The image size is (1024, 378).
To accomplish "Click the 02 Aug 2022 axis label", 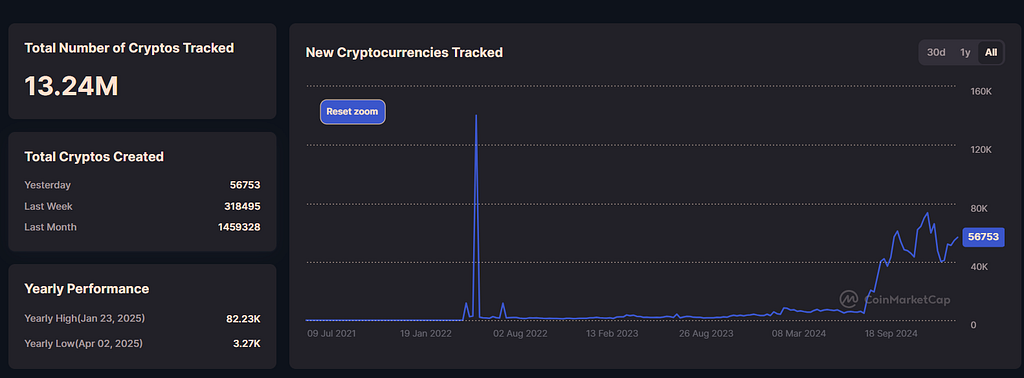I will pos(520,334).
